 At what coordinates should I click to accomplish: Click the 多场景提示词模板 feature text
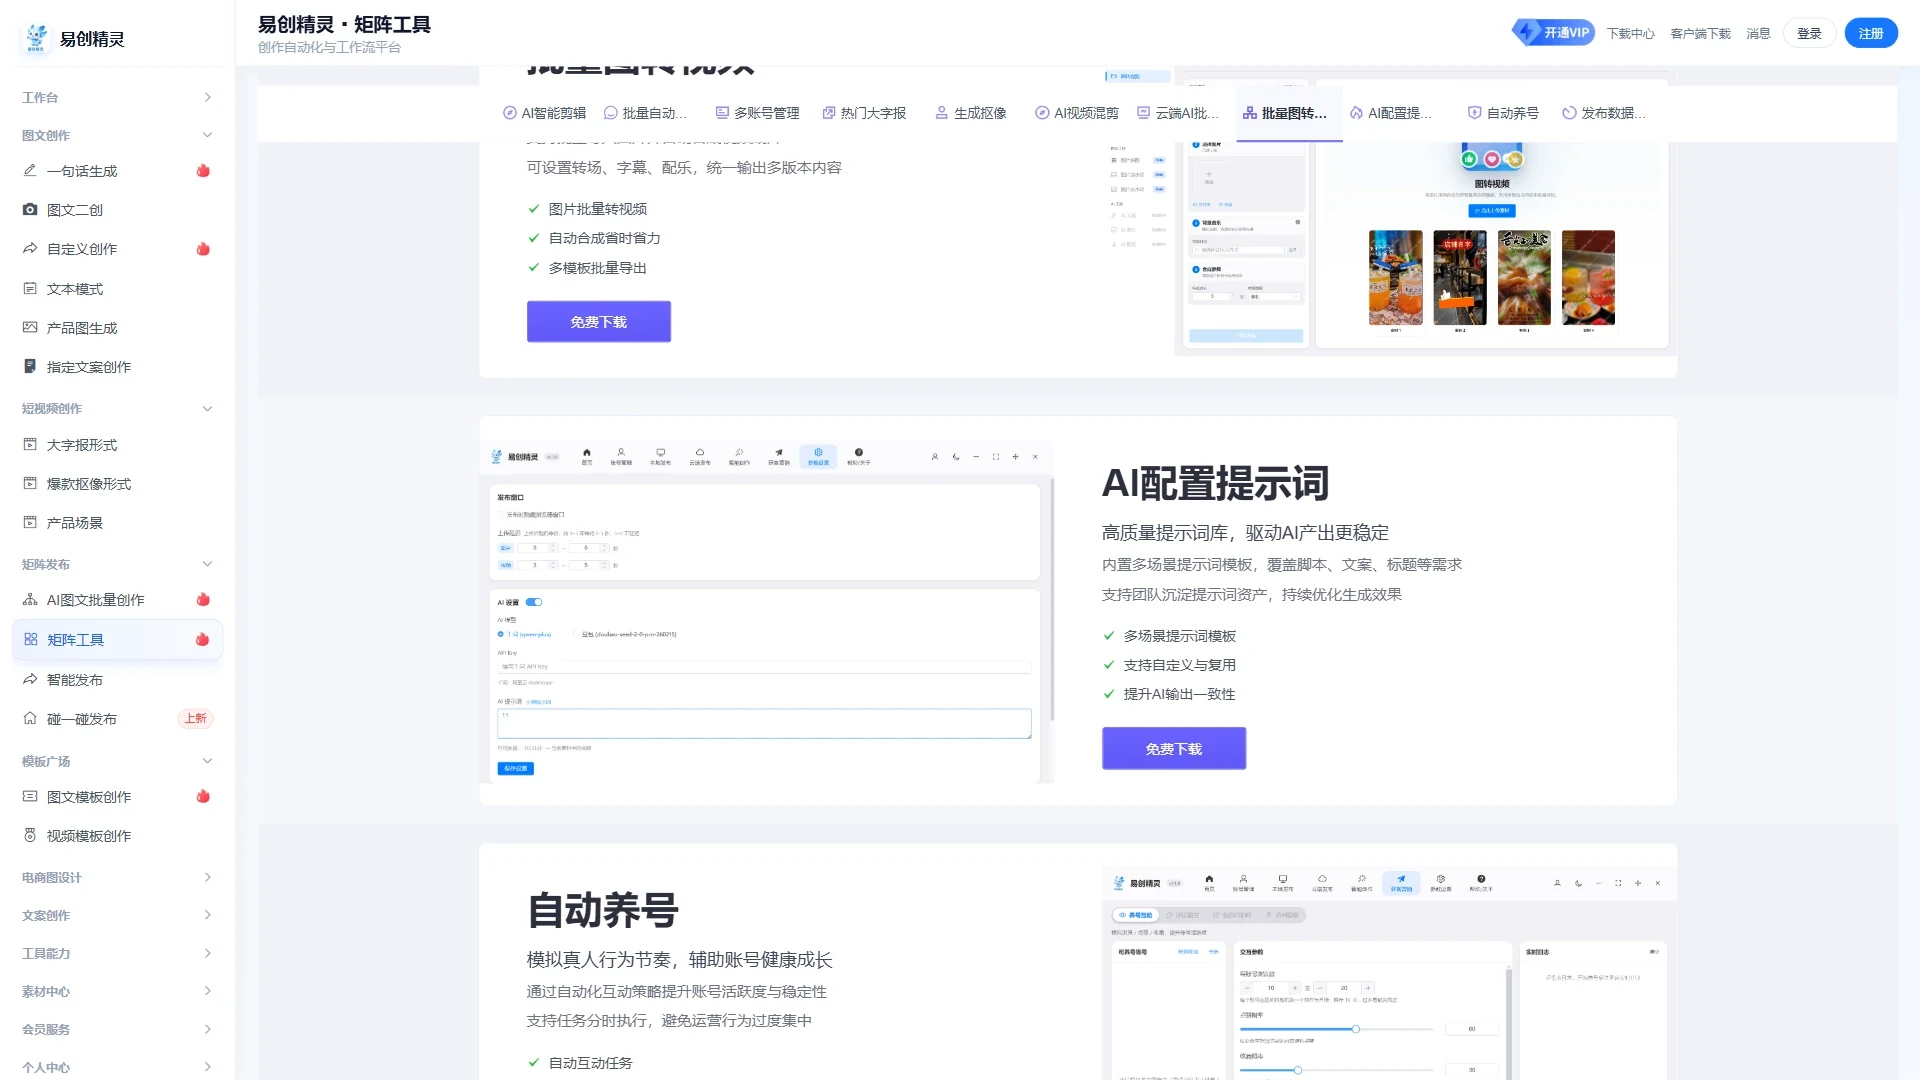[1179, 636]
